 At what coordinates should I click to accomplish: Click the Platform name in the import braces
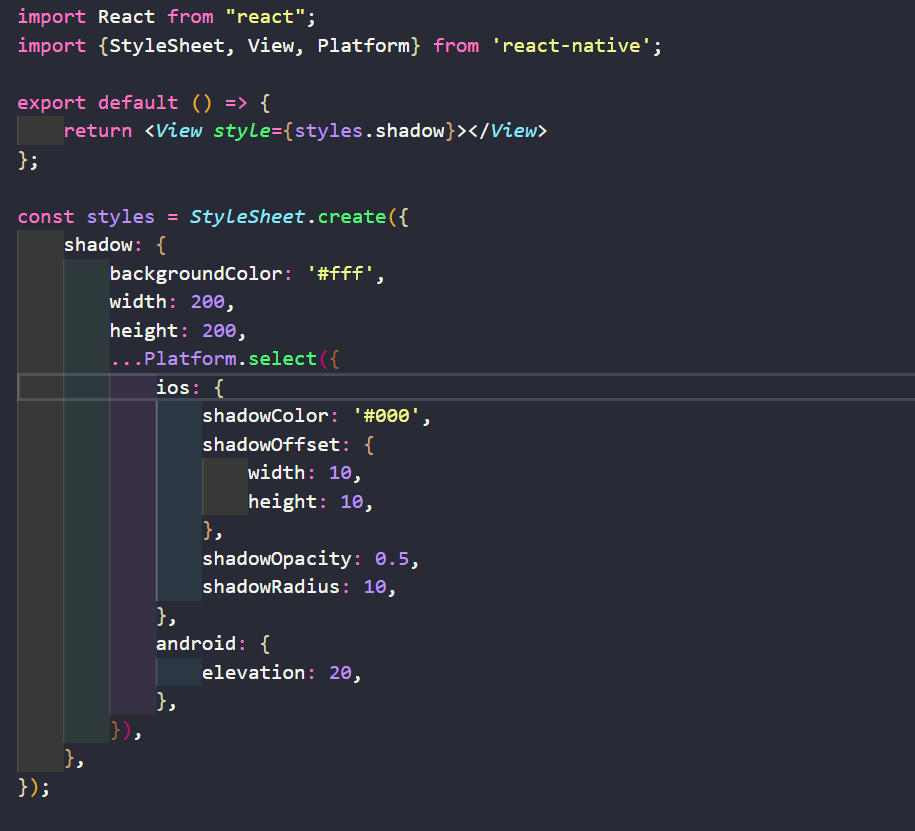tap(364, 46)
